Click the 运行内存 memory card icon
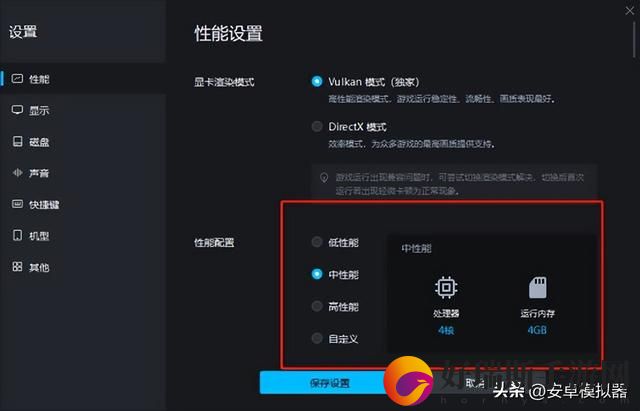640x411 pixels. [x=538, y=287]
